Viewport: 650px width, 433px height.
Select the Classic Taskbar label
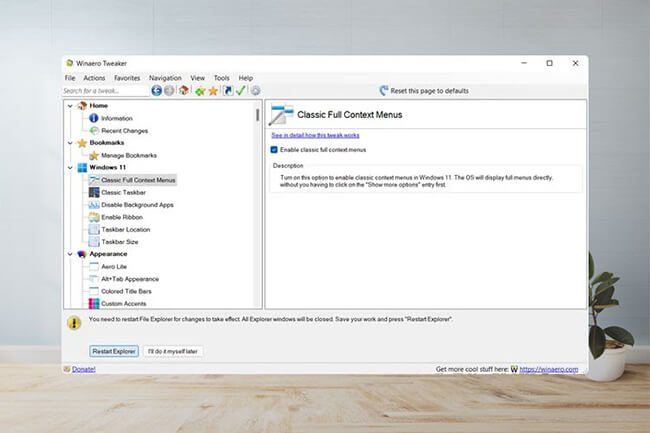(x=124, y=193)
